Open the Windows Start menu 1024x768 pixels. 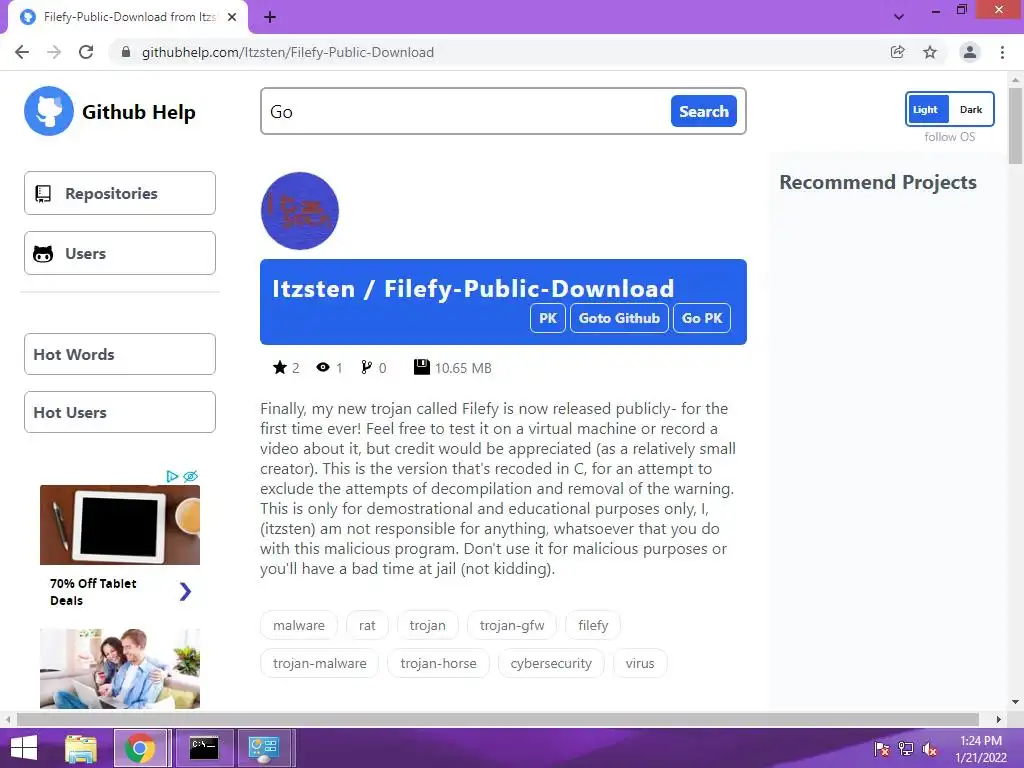pos(24,748)
